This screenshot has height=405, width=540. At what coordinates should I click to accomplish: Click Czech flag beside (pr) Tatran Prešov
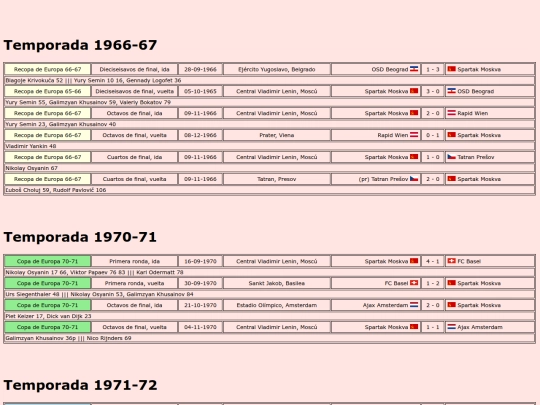[414, 179]
